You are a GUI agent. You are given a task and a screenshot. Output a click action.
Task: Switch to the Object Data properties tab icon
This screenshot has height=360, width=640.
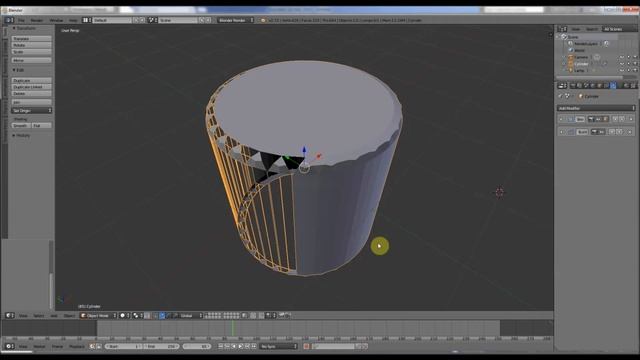(x=620, y=85)
